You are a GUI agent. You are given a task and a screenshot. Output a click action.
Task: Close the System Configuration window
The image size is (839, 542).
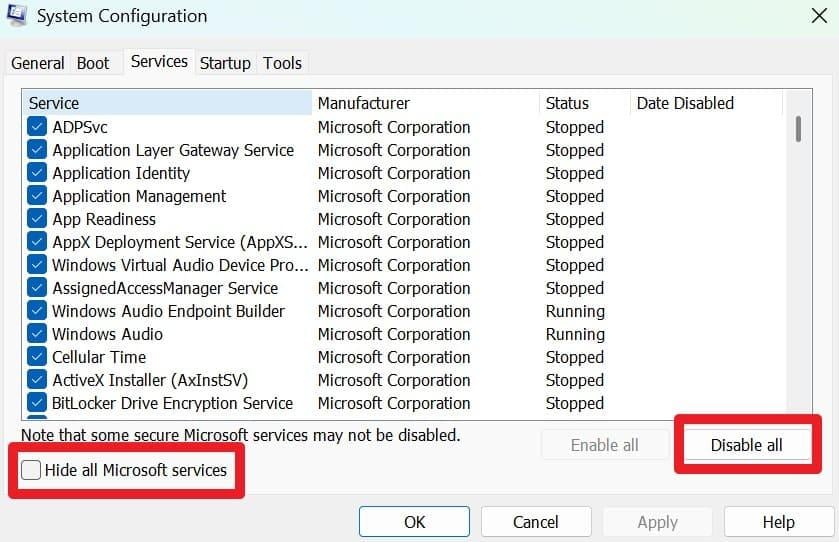(817, 15)
